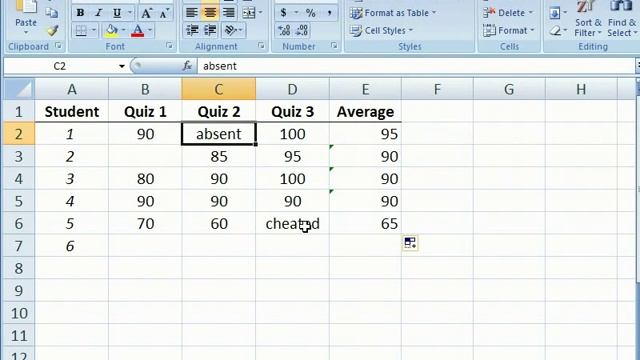The image size is (640, 360).
Task: Apply Accounting Number Format dollar sign
Action: [x=283, y=13]
